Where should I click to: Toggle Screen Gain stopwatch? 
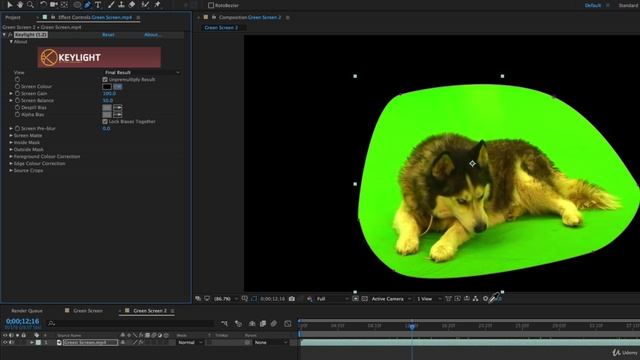(x=17, y=93)
